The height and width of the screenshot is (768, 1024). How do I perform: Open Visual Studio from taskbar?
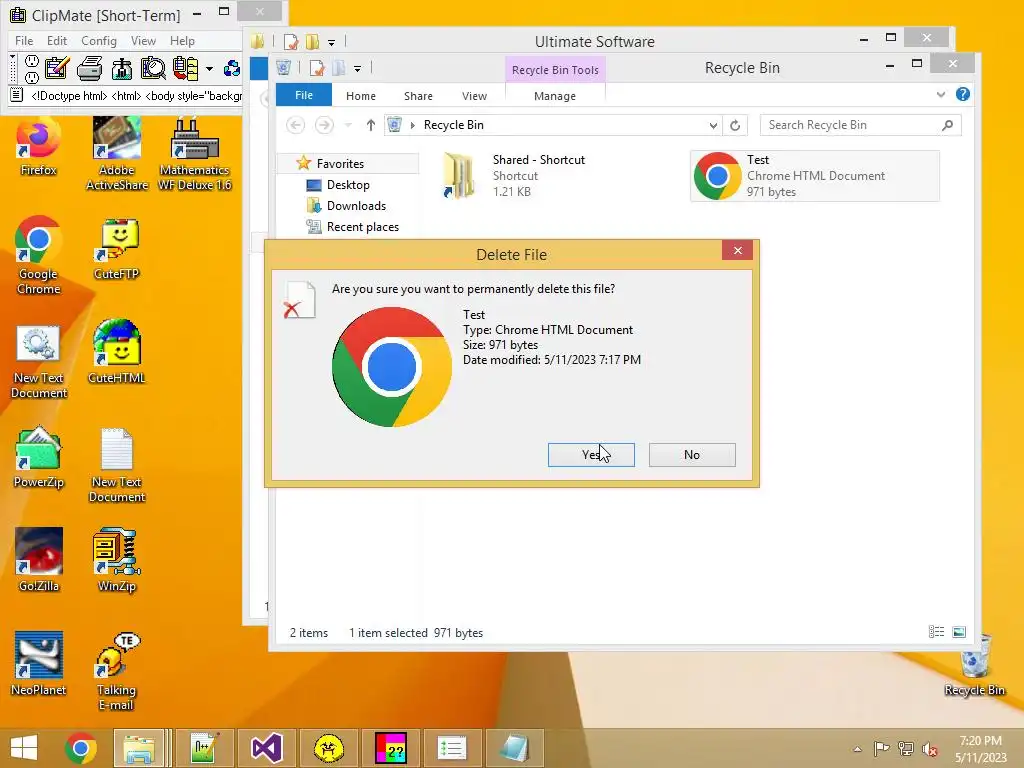point(266,748)
